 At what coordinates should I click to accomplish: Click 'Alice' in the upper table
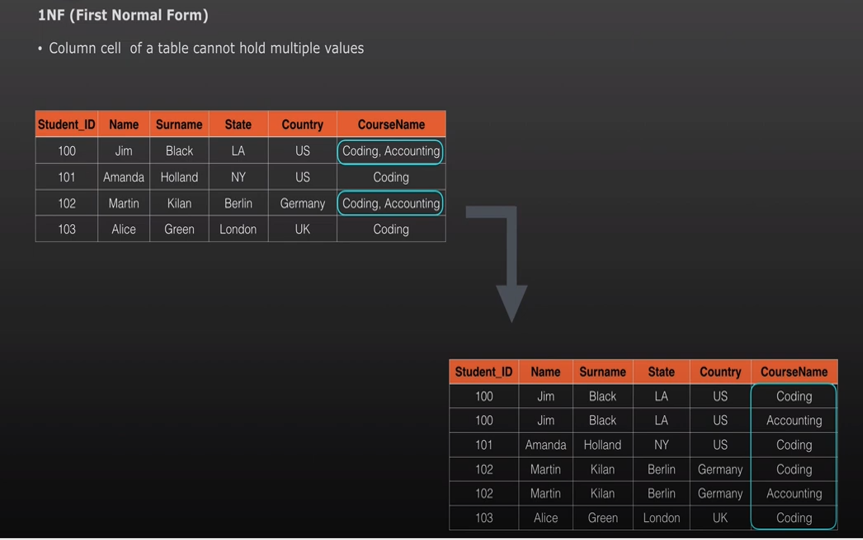123,229
